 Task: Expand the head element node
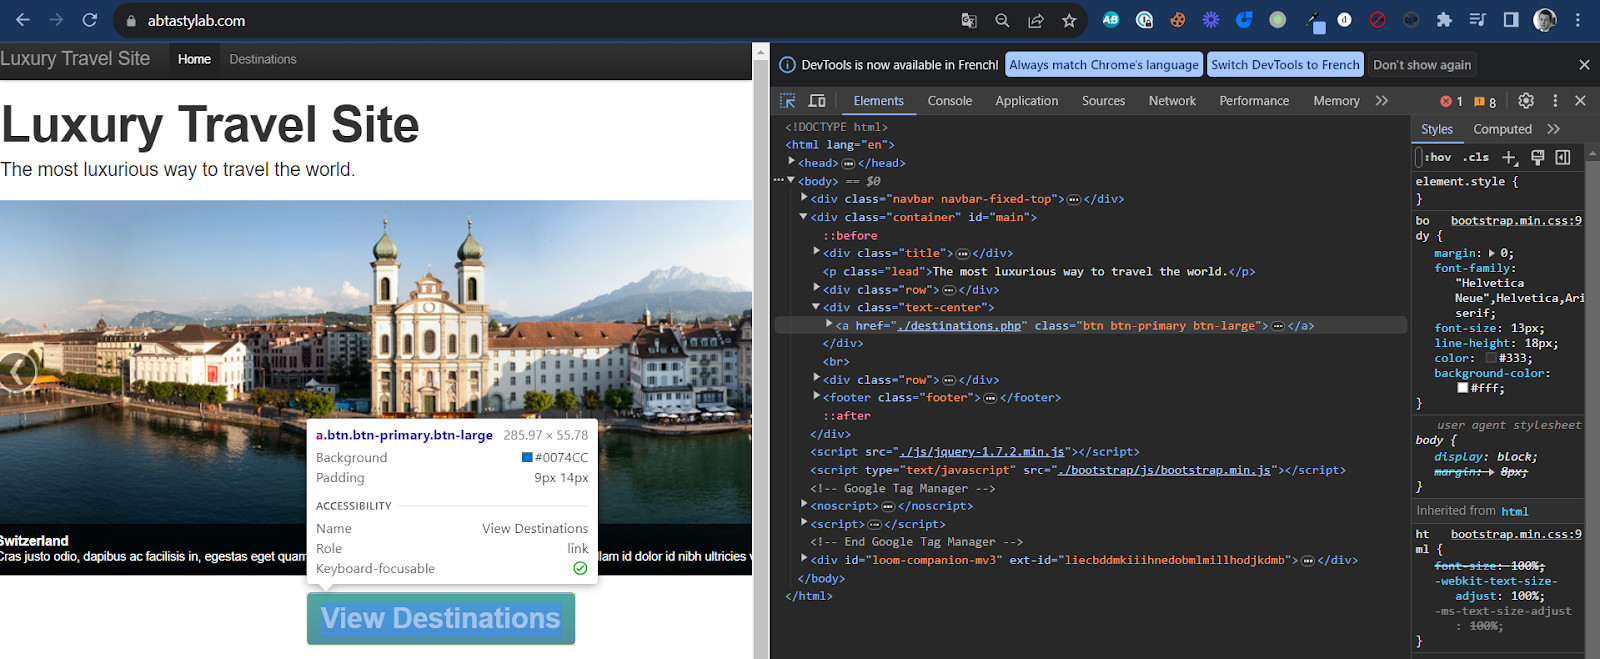791,162
